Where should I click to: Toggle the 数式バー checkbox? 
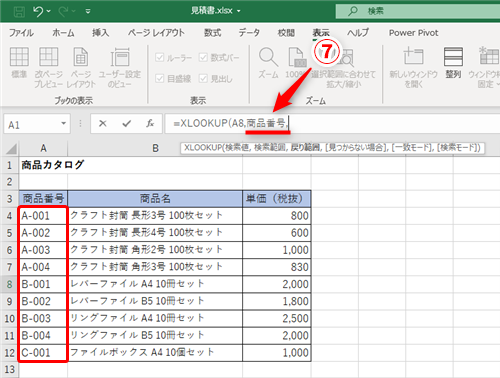pos(203,58)
